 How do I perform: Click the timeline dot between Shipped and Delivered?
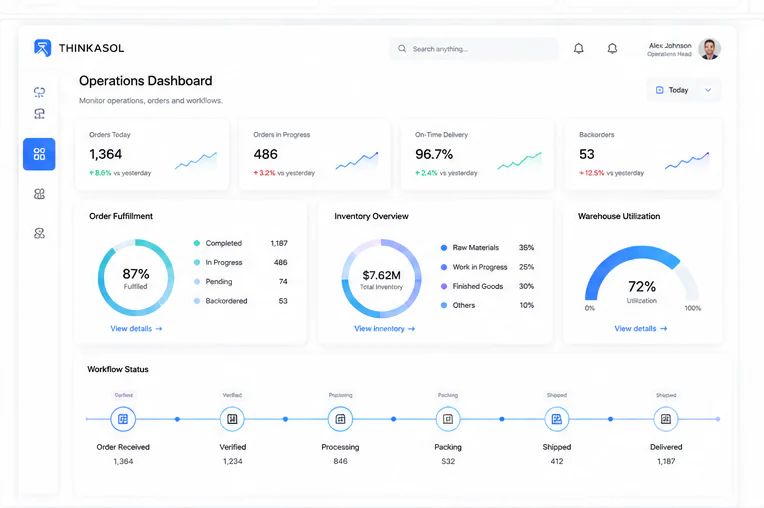(x=611, y=419)
